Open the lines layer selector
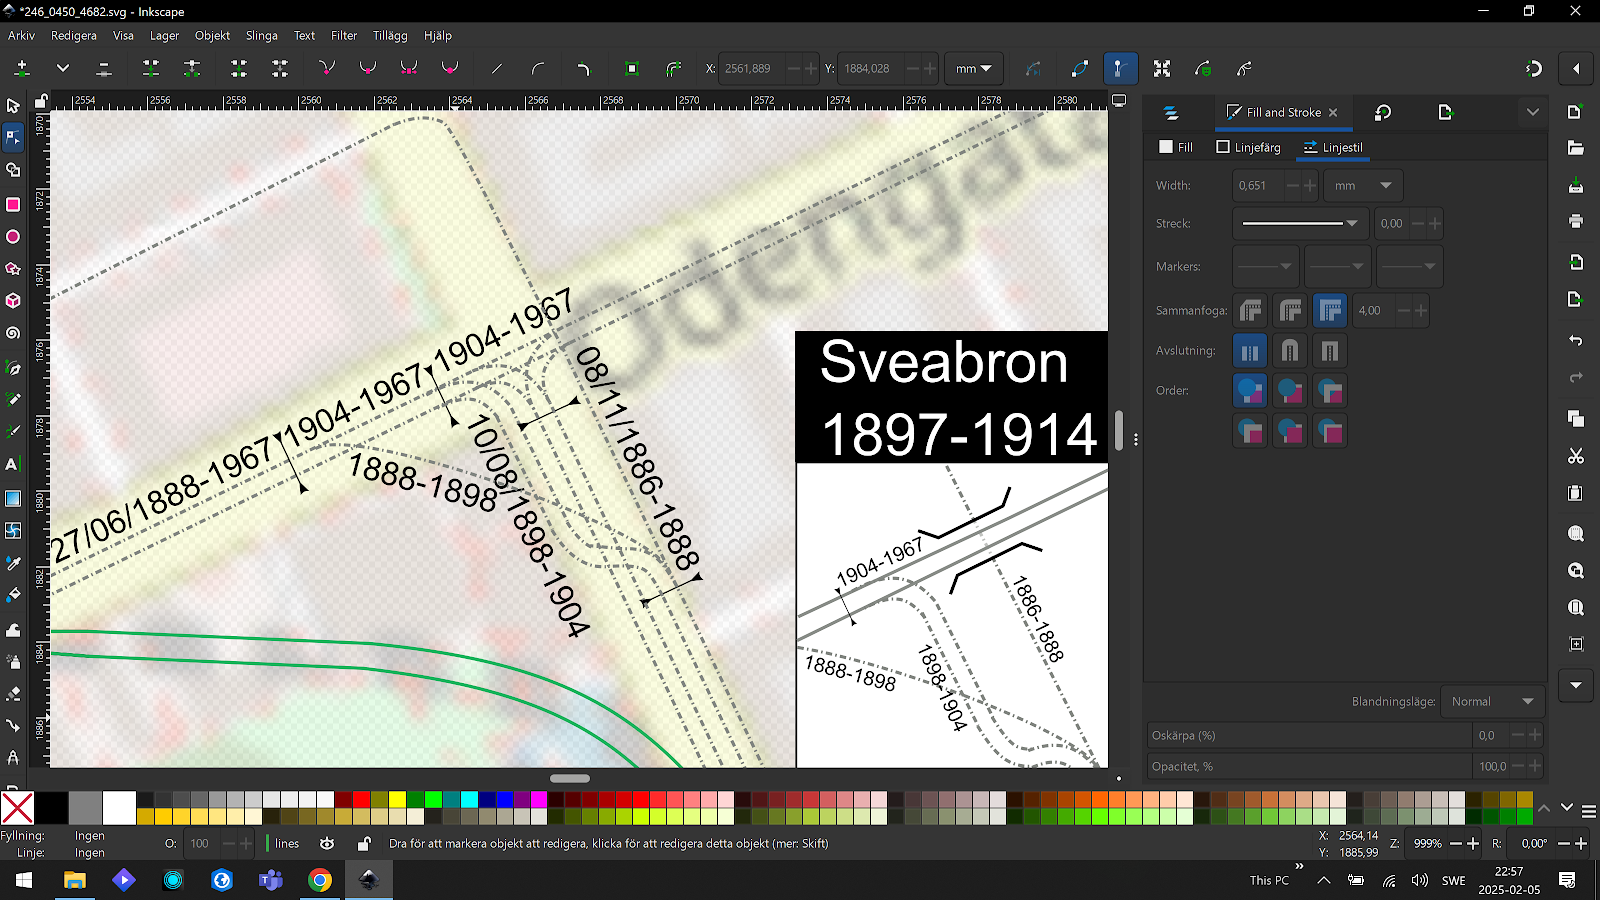1600x900 pixels. click(285, 844)
